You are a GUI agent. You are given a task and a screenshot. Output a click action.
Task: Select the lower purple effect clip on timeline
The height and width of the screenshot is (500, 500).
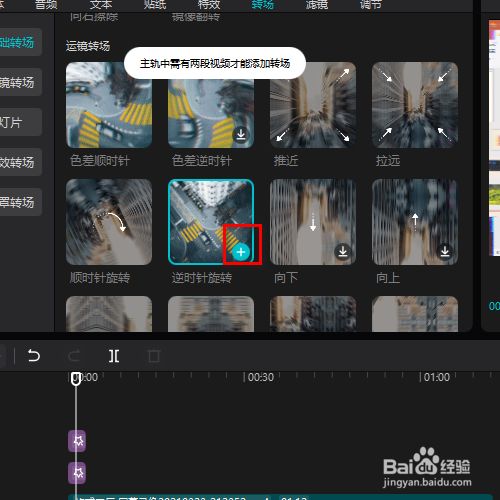click(x=77, y=472)
